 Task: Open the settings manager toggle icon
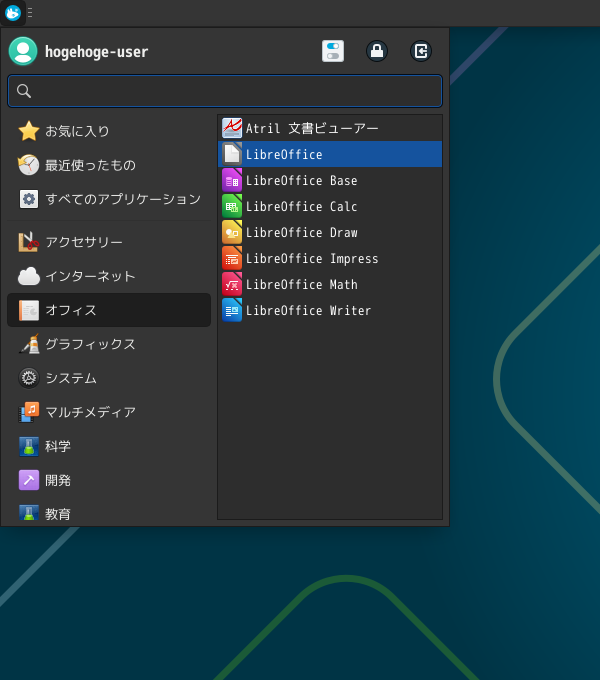click(x=333, y=51)
